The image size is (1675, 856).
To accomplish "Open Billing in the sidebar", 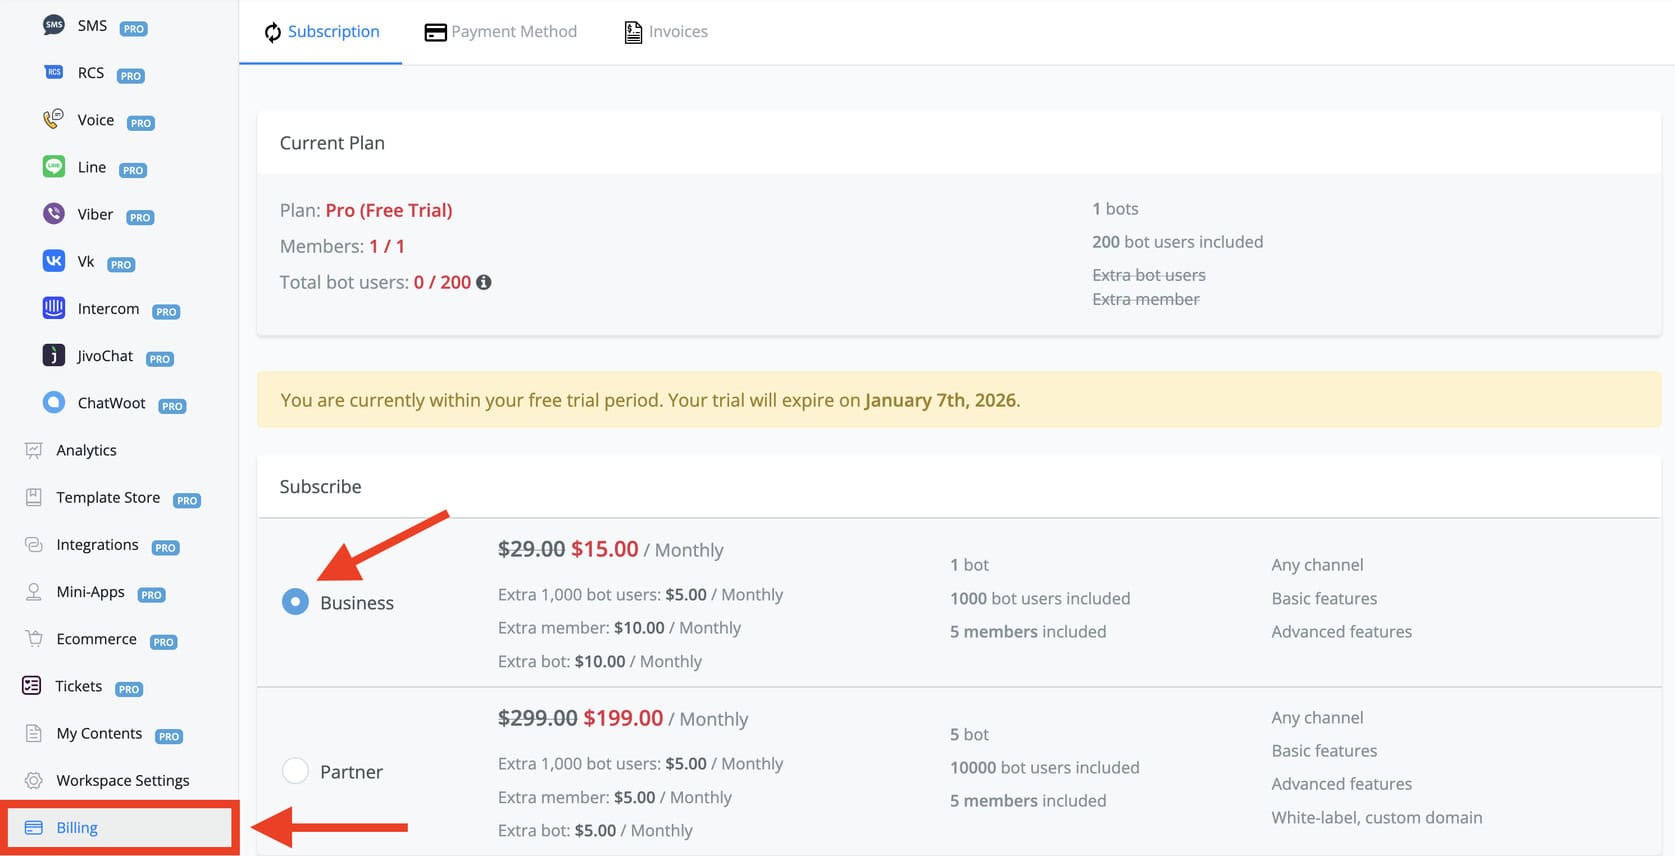I will (120, 827).
